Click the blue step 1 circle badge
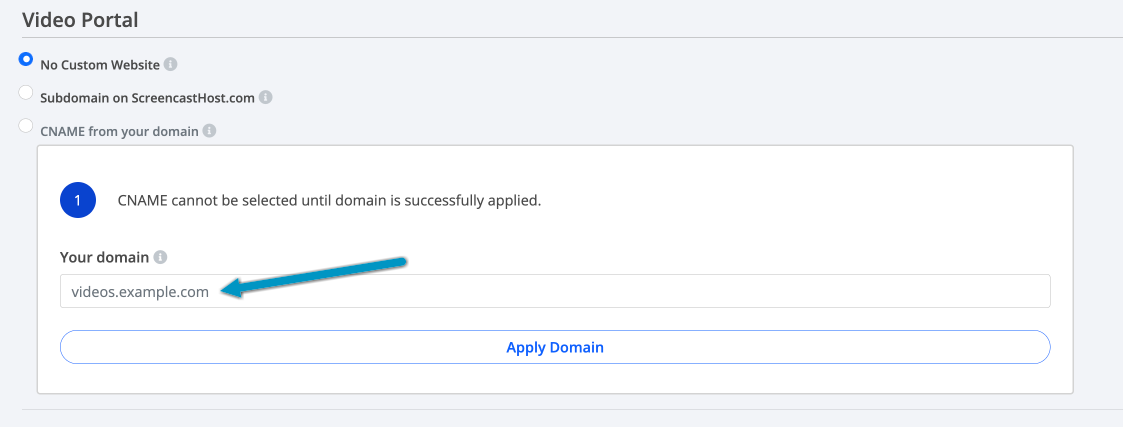The height and width of the screenshot is (427, 1123). 78,201
